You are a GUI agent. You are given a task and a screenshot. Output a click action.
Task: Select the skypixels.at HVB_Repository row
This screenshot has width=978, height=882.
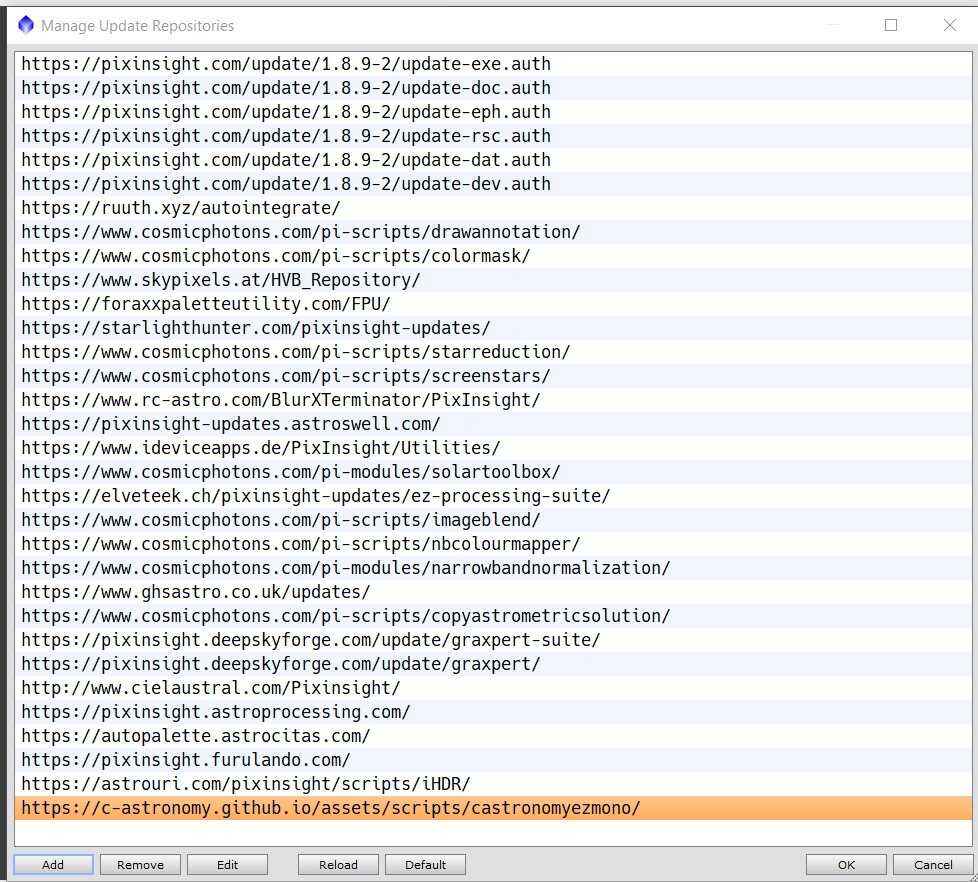pos(493,280)
